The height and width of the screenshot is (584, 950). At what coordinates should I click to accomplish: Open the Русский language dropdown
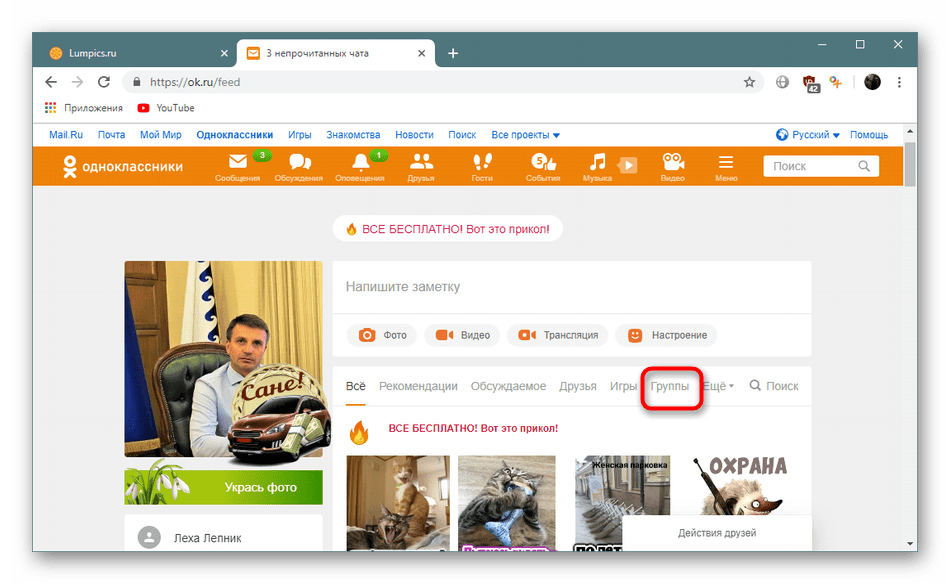point(808,134)
